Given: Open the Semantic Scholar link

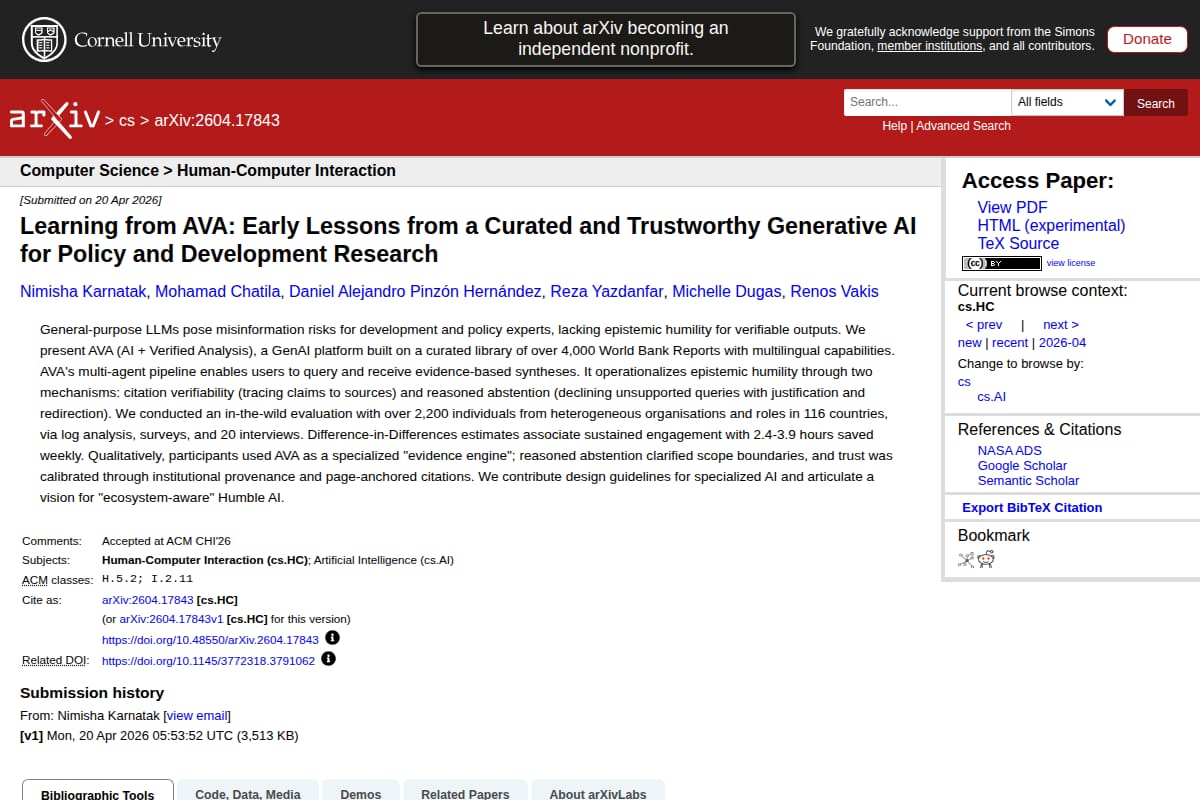Looking at the screenshot, I should (1028, 480).
